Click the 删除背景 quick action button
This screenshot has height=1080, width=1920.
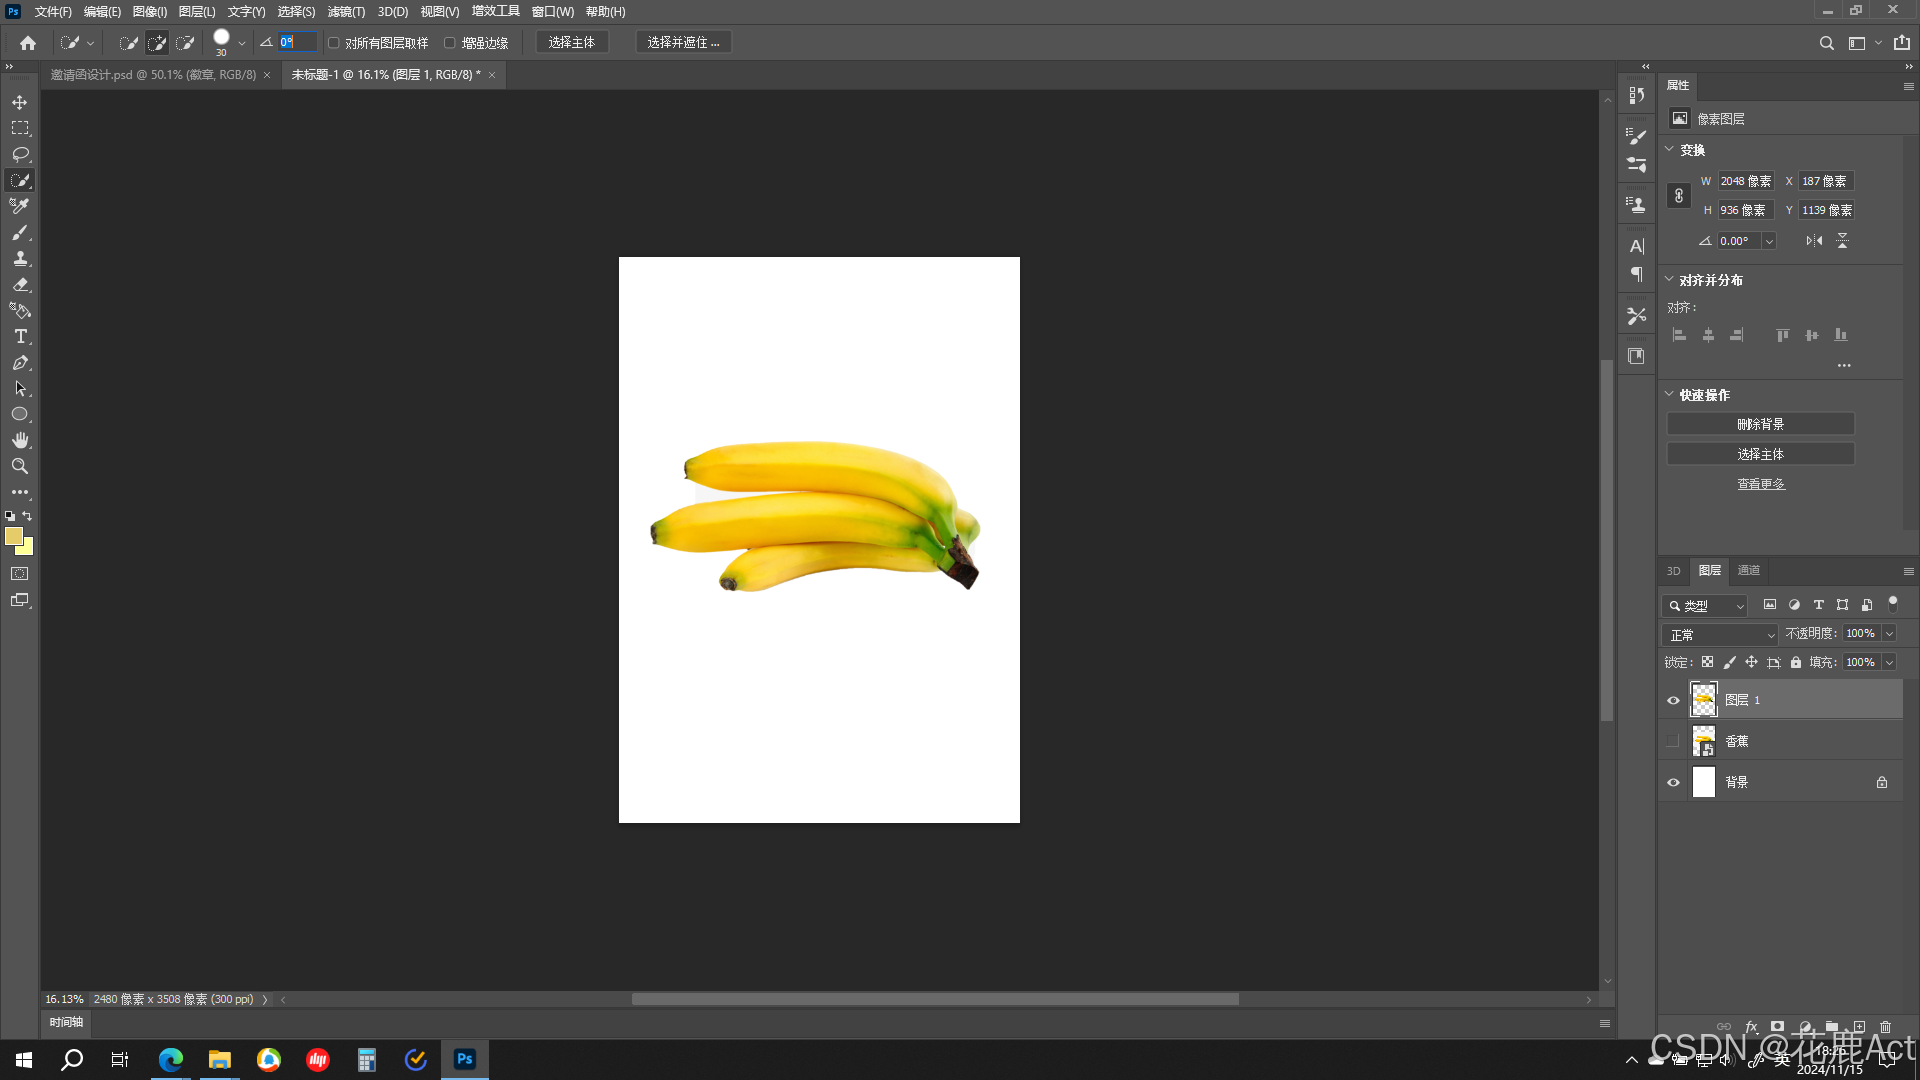pyautogui.click(x=1760, y=424)
